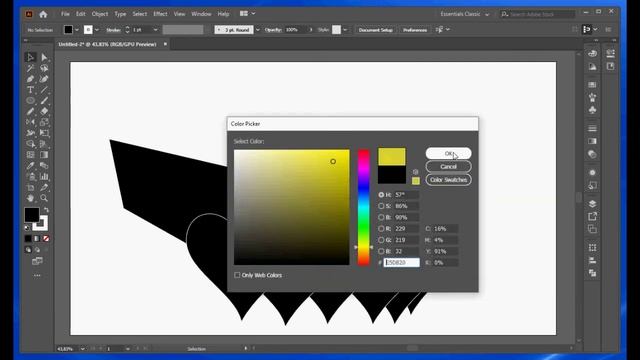Screen dimensions: 640x360
Task: Choose the Ellipse shape tool
Action: pos(30,100)
